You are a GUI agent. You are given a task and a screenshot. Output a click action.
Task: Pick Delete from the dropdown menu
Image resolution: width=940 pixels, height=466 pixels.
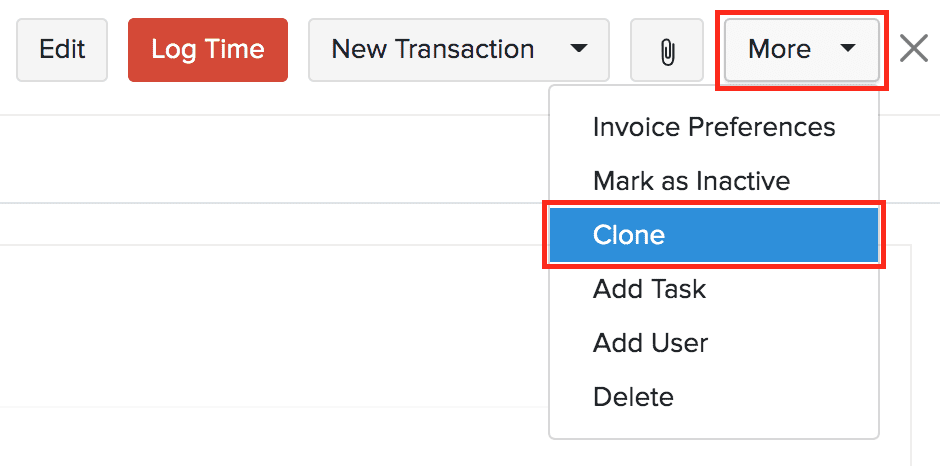[x=633, y=397]
